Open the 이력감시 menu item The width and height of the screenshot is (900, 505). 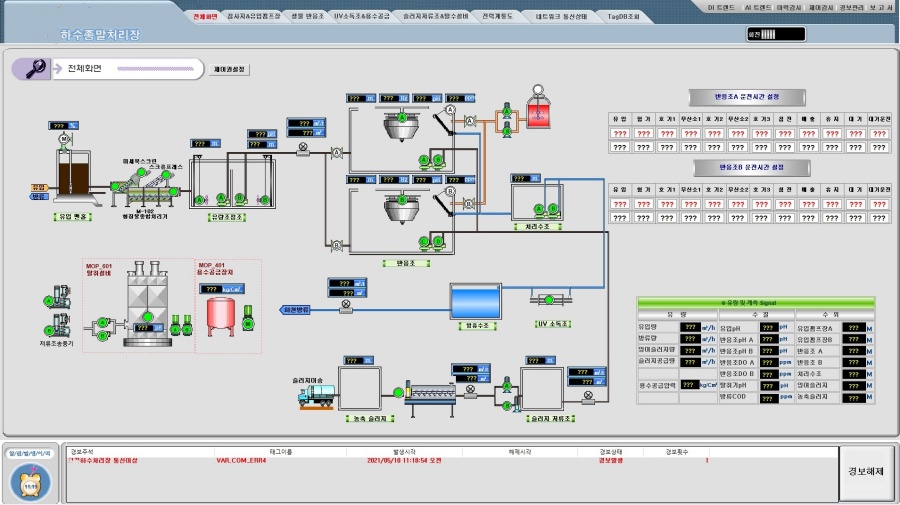coord(789,7)
